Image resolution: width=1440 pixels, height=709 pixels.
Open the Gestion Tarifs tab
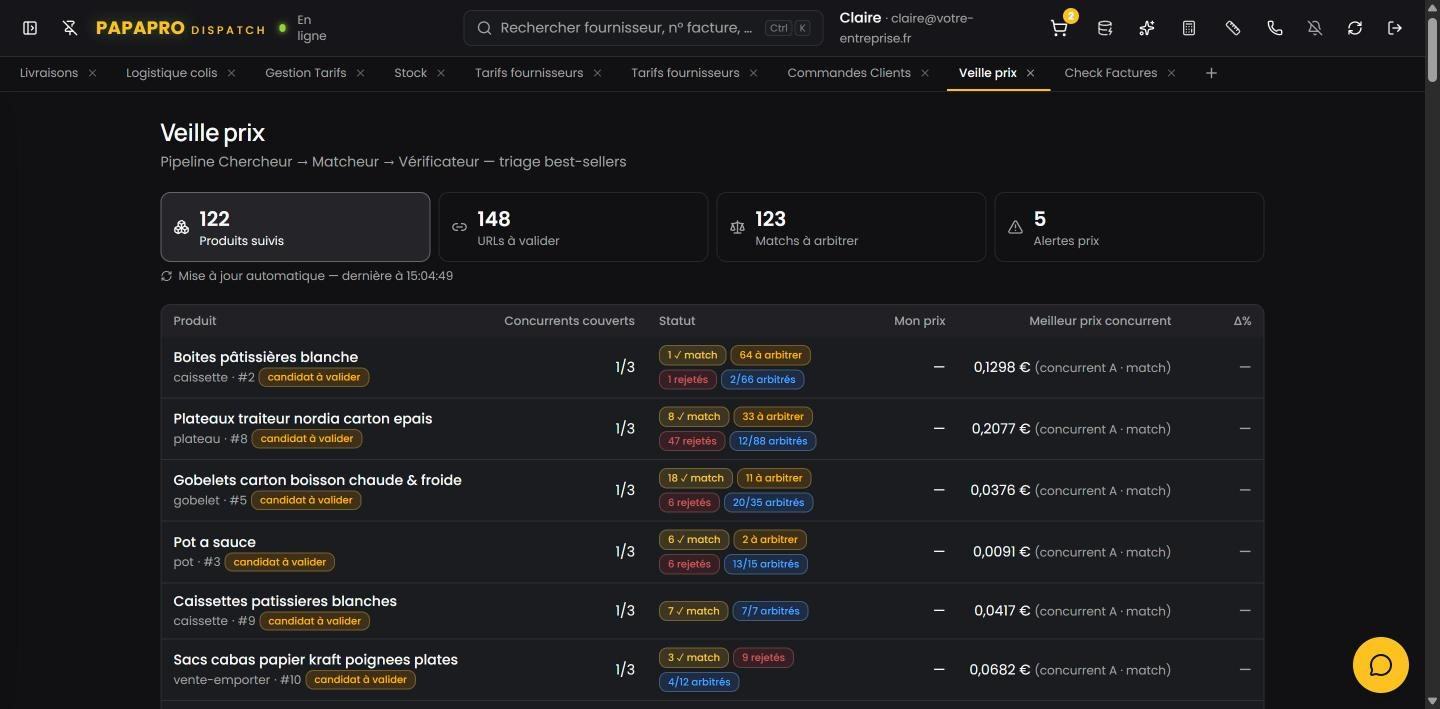(x=305, y=73)
